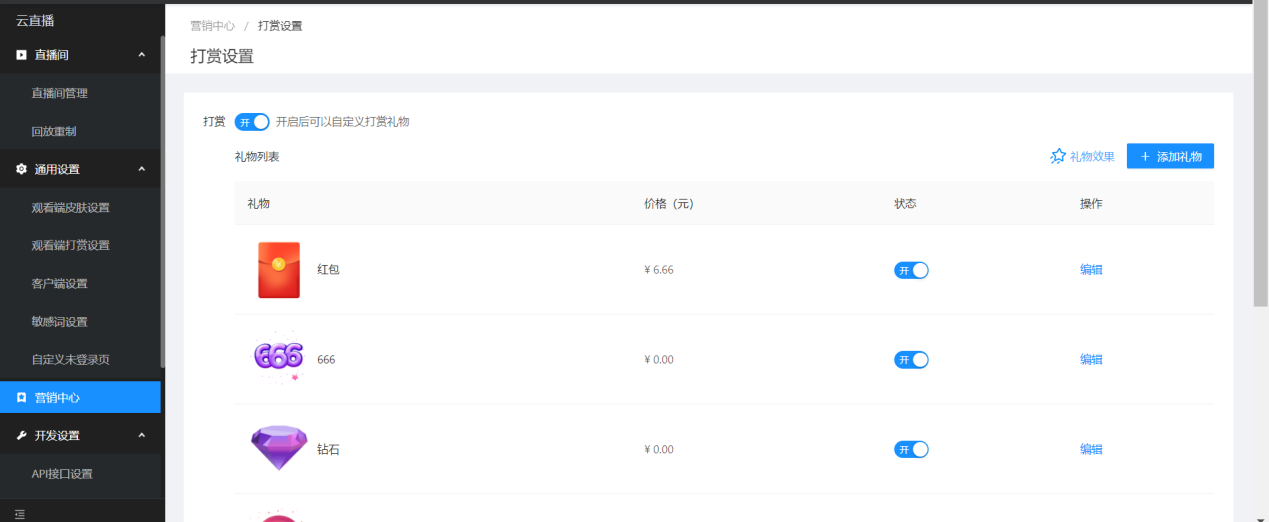This screenshot has width=1269, height=522.
Task: Click the 开发设置 wrench icon
Action: [22, 435]
